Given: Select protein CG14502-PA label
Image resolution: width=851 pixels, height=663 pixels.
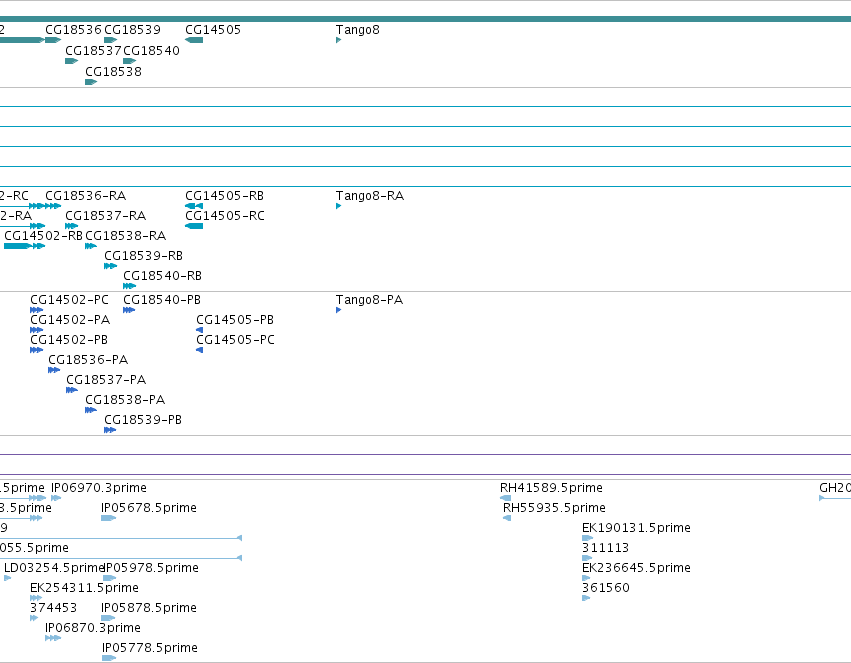Looking at the screenshot, I should (x=70, y=320).
